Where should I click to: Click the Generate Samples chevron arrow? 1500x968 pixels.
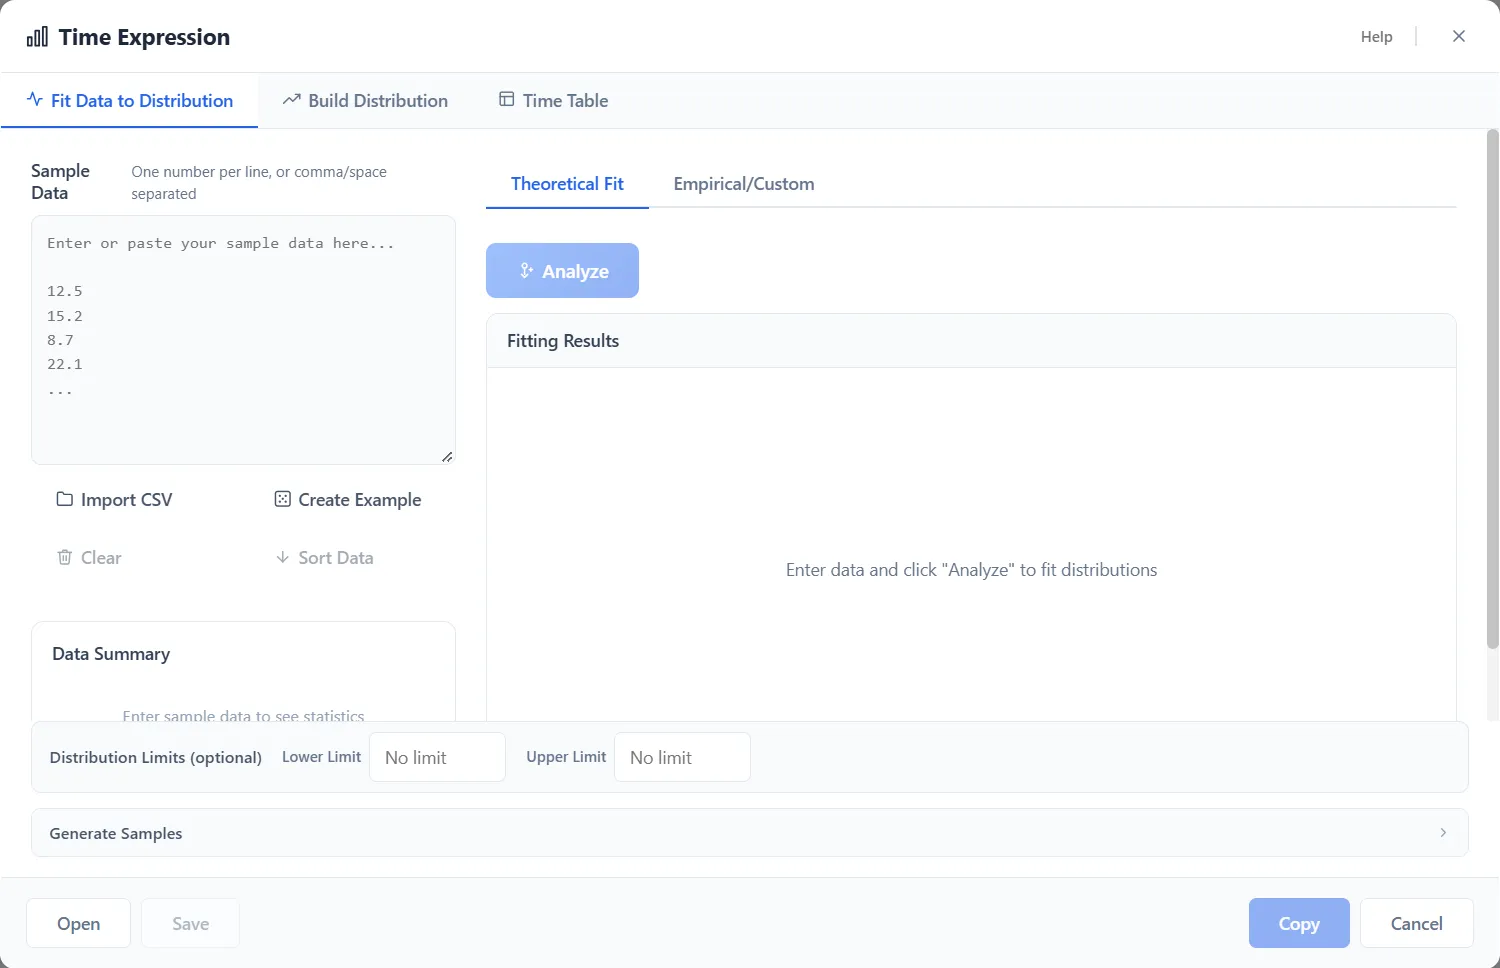(1443, 833)
